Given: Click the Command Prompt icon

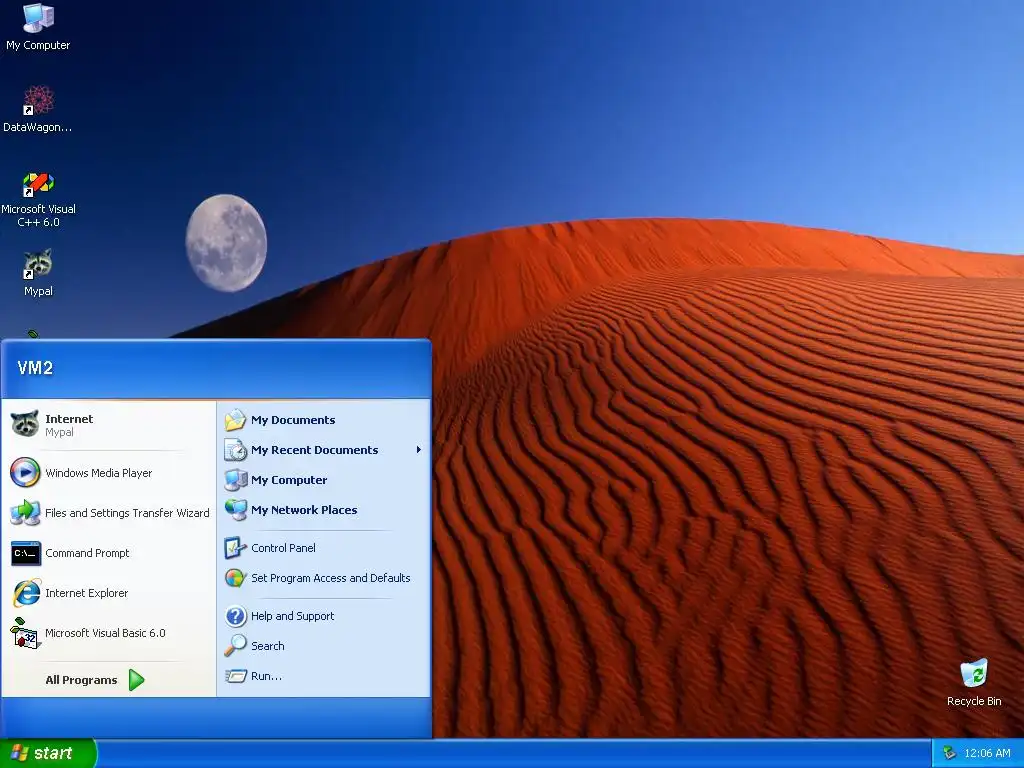Looking at the screenshot, I should coord(25,553).
